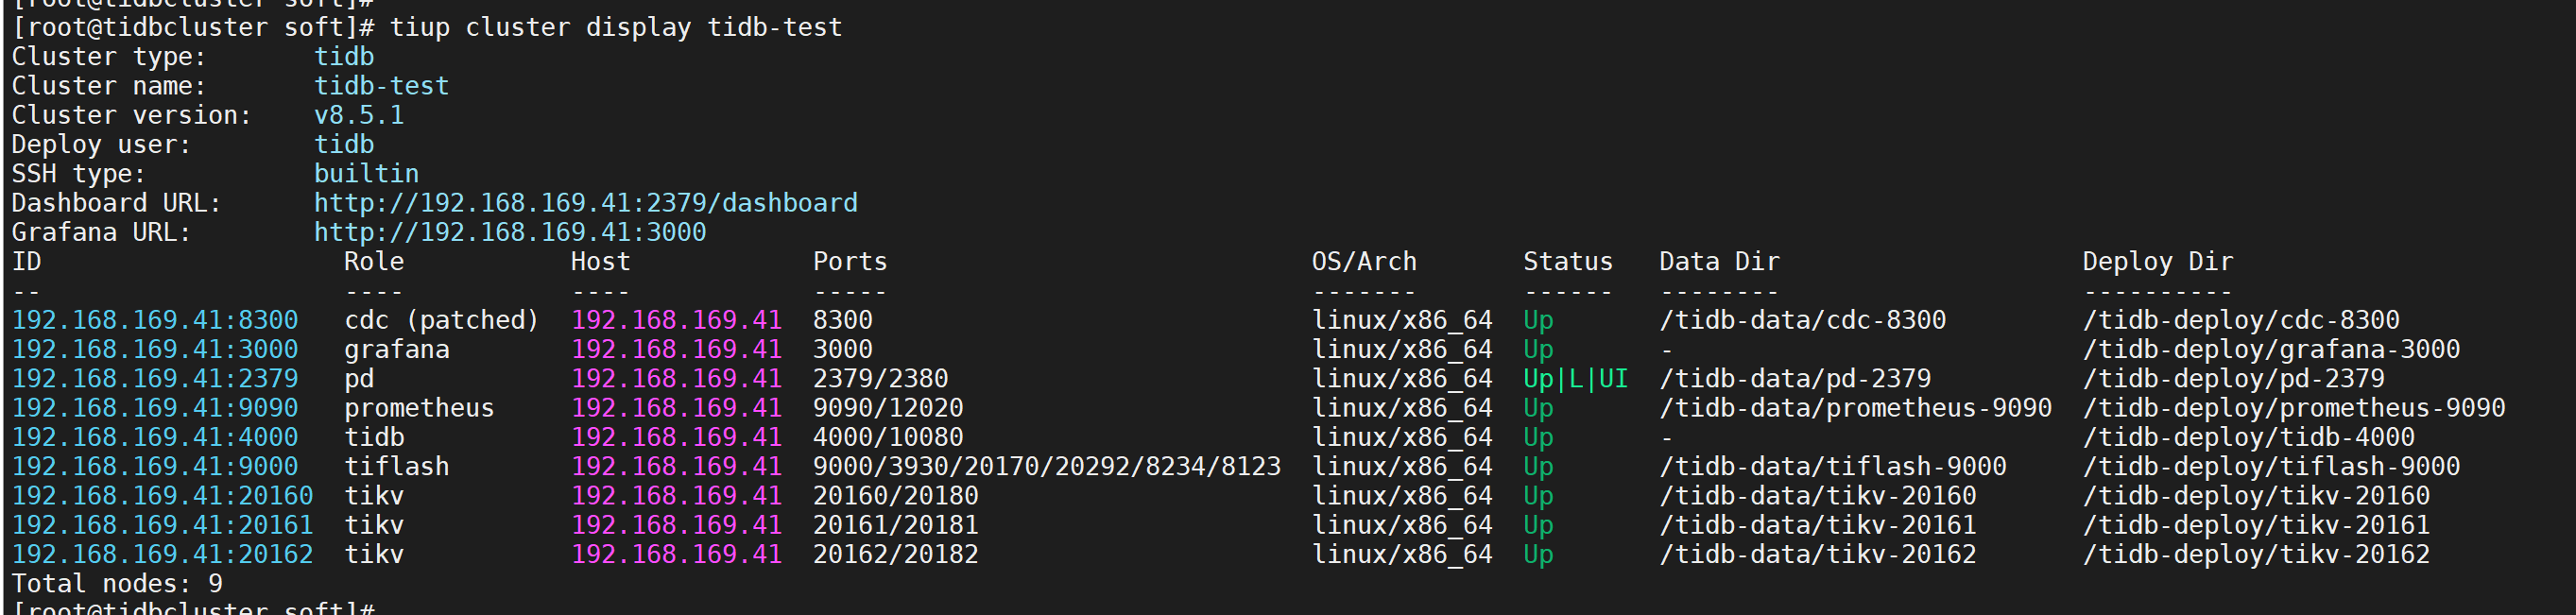Click the tiflash ports list starting with 9000/3930

(1046, 466)
